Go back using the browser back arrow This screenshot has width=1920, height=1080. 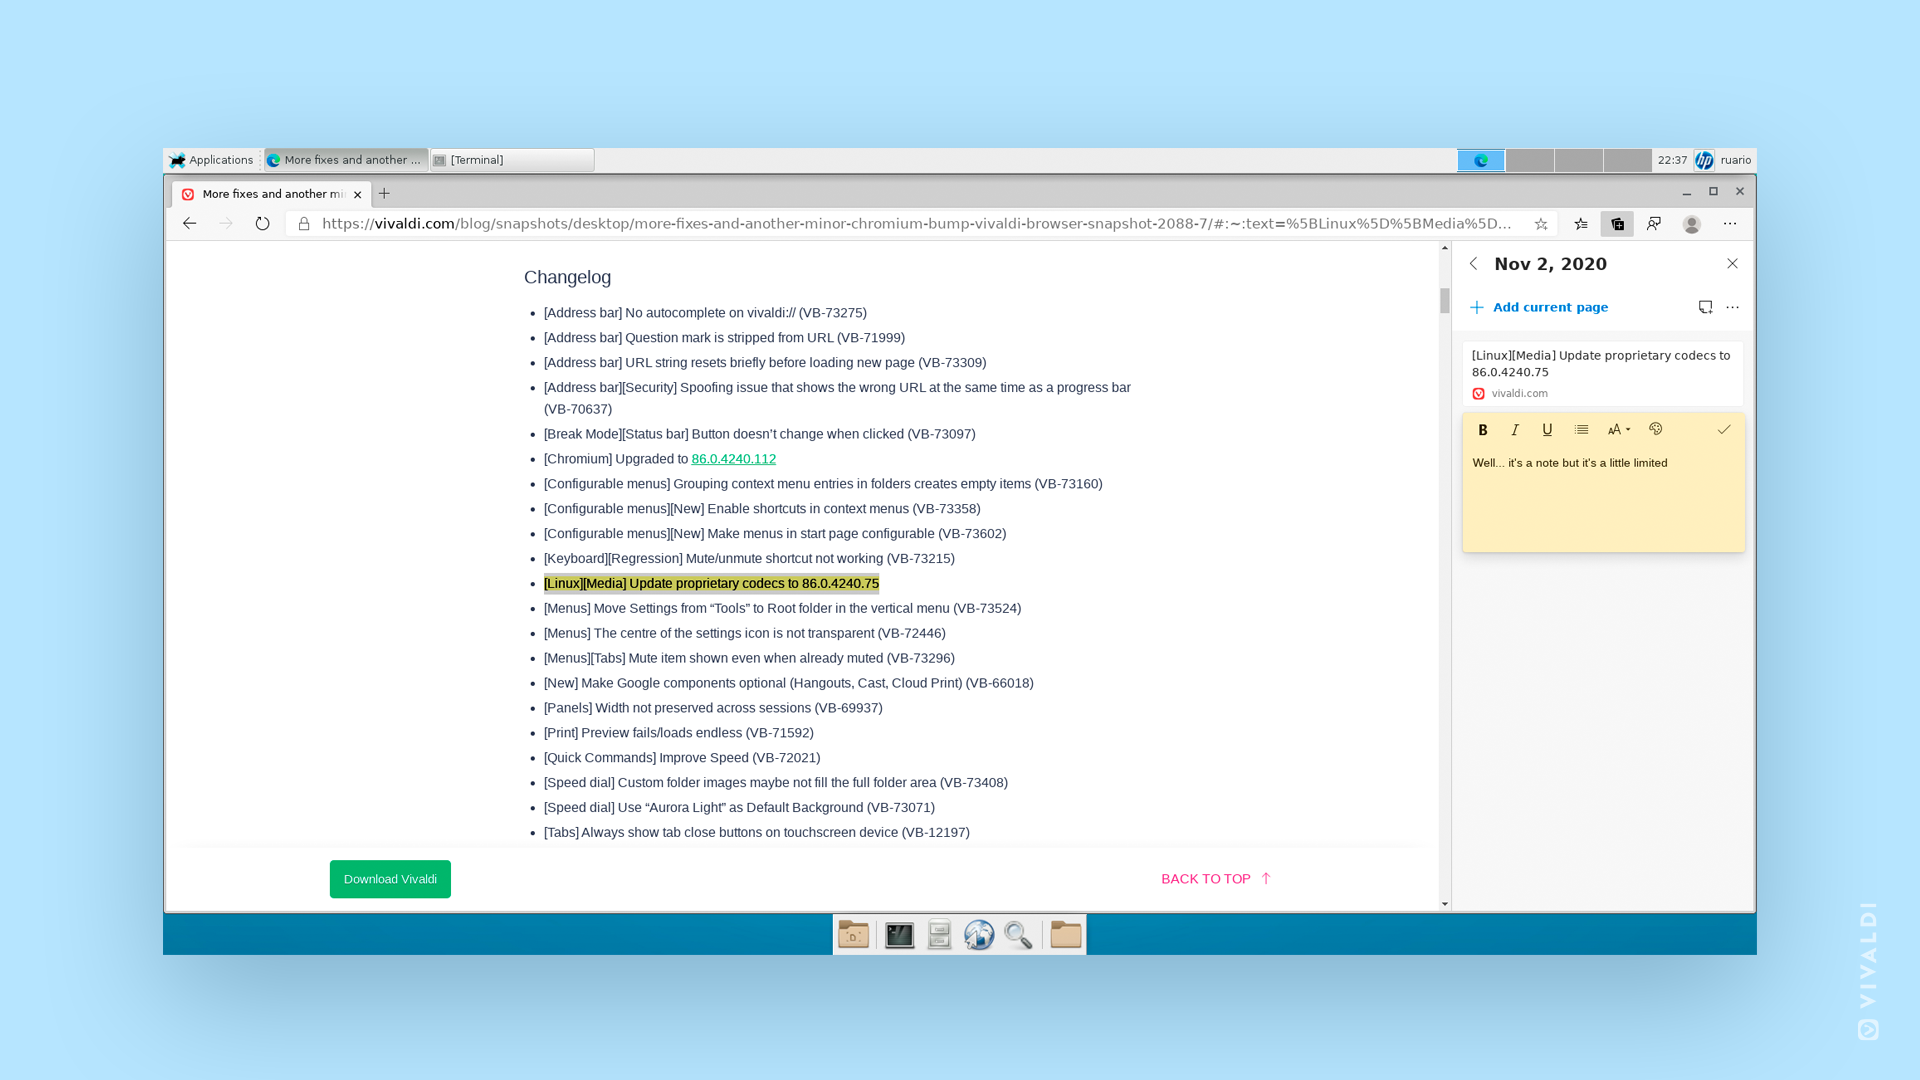click(x=189, y=224)
